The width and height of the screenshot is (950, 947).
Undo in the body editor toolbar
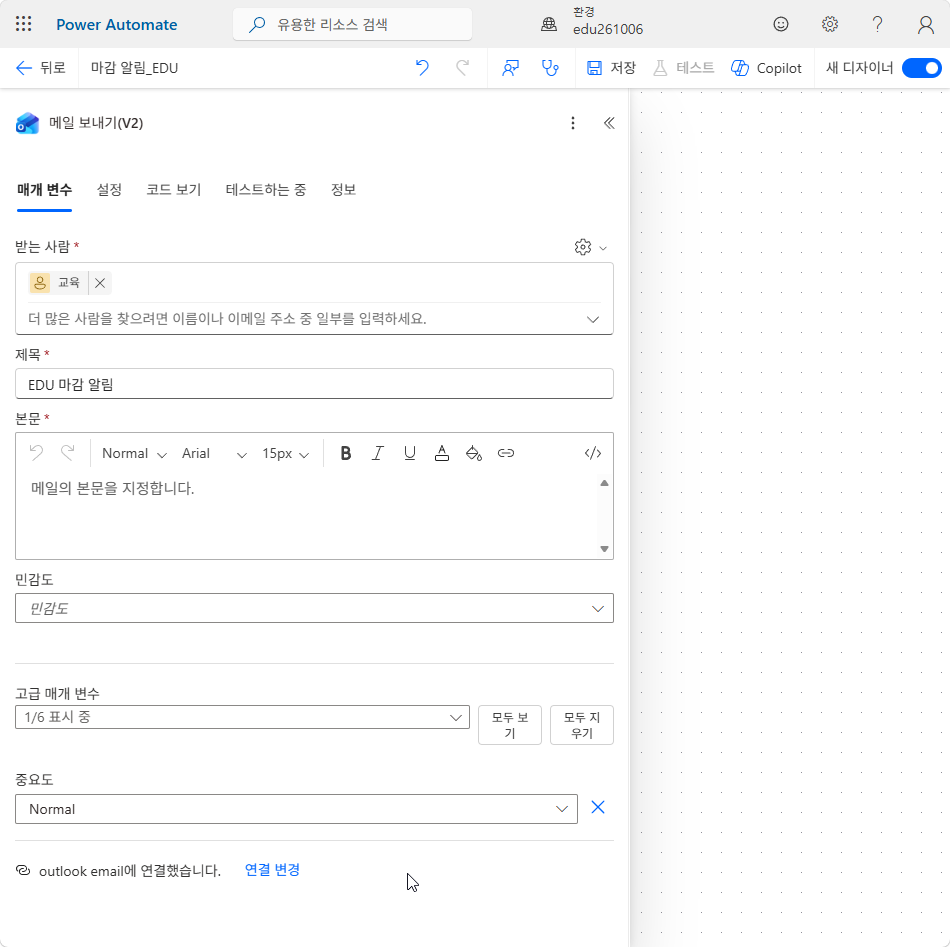click(36, 453)
